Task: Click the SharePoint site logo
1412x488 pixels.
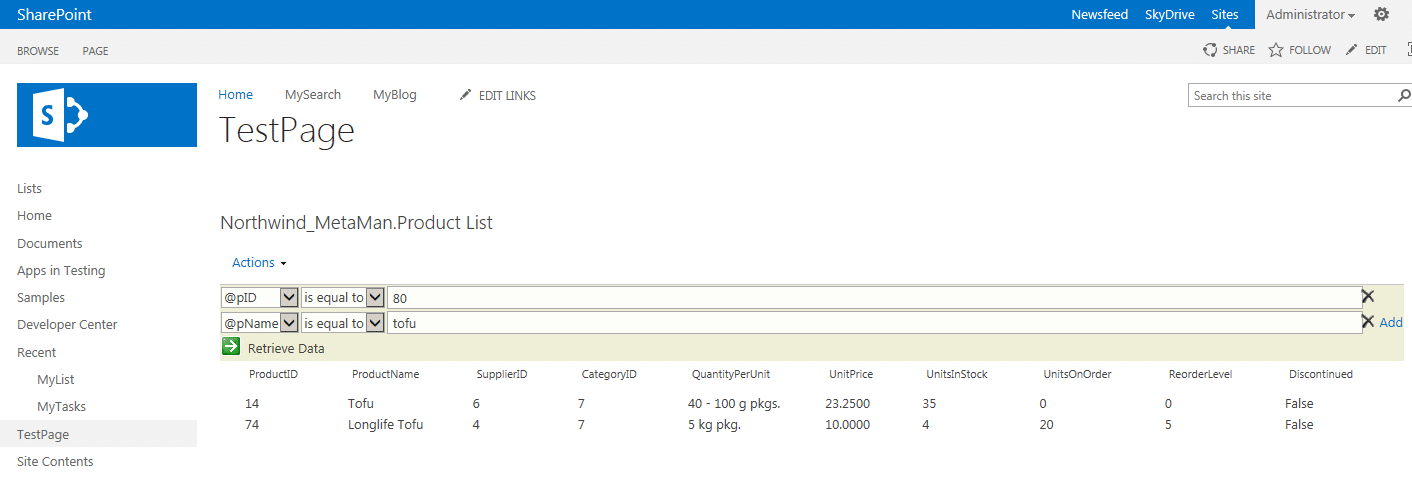Action: point(107,115)
